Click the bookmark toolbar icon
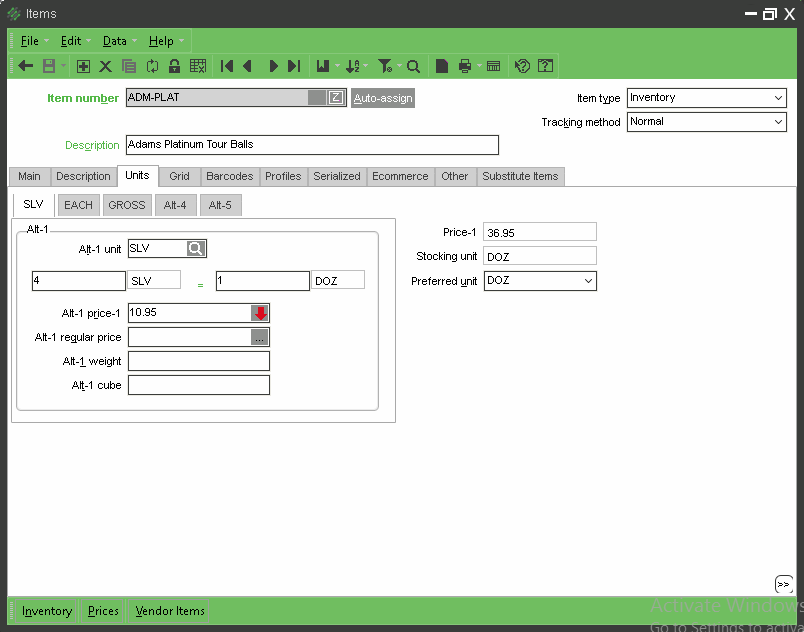This screenshot has width=804, height=632. tap(323, 66)
